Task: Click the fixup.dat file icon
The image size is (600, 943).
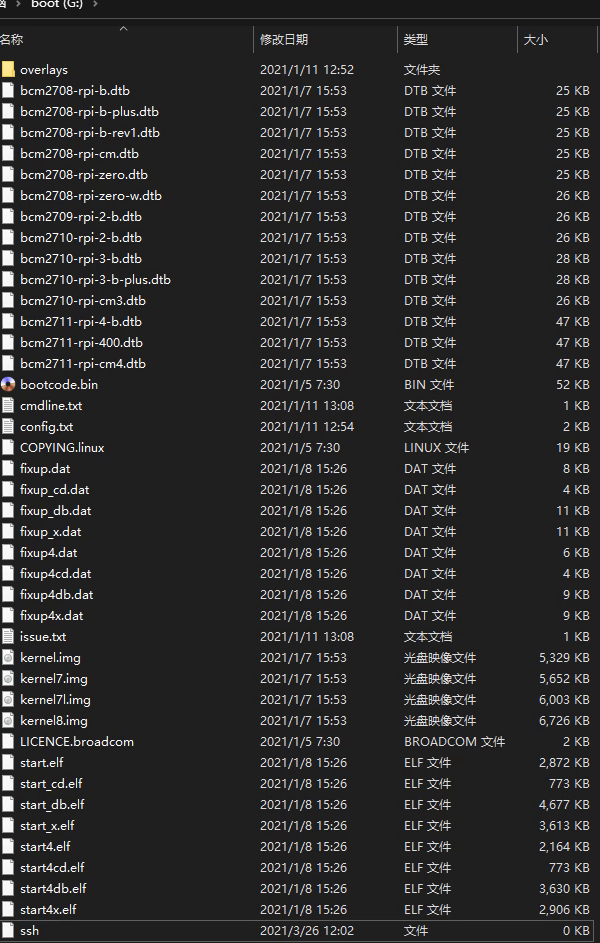Action: tap(8, 469)
